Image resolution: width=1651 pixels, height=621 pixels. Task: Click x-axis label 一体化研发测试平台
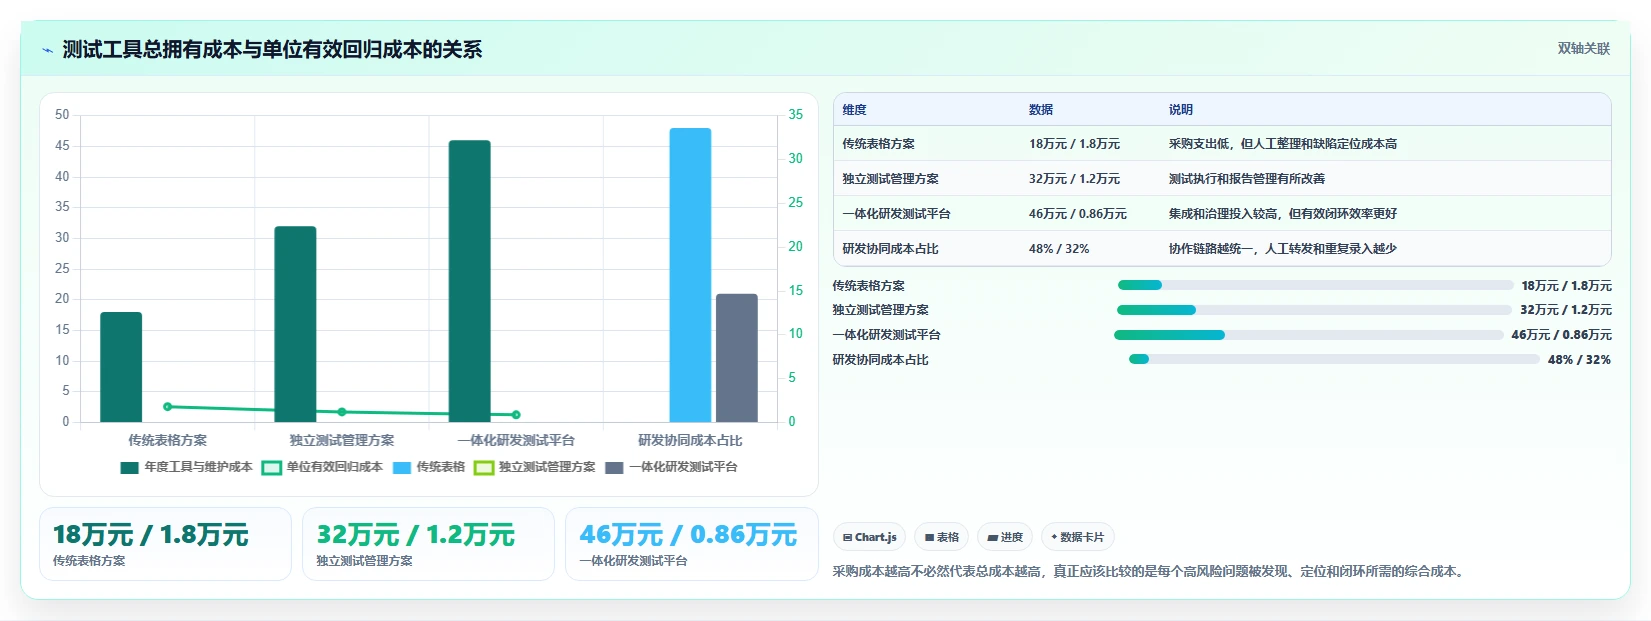click(x=516, y=440)
